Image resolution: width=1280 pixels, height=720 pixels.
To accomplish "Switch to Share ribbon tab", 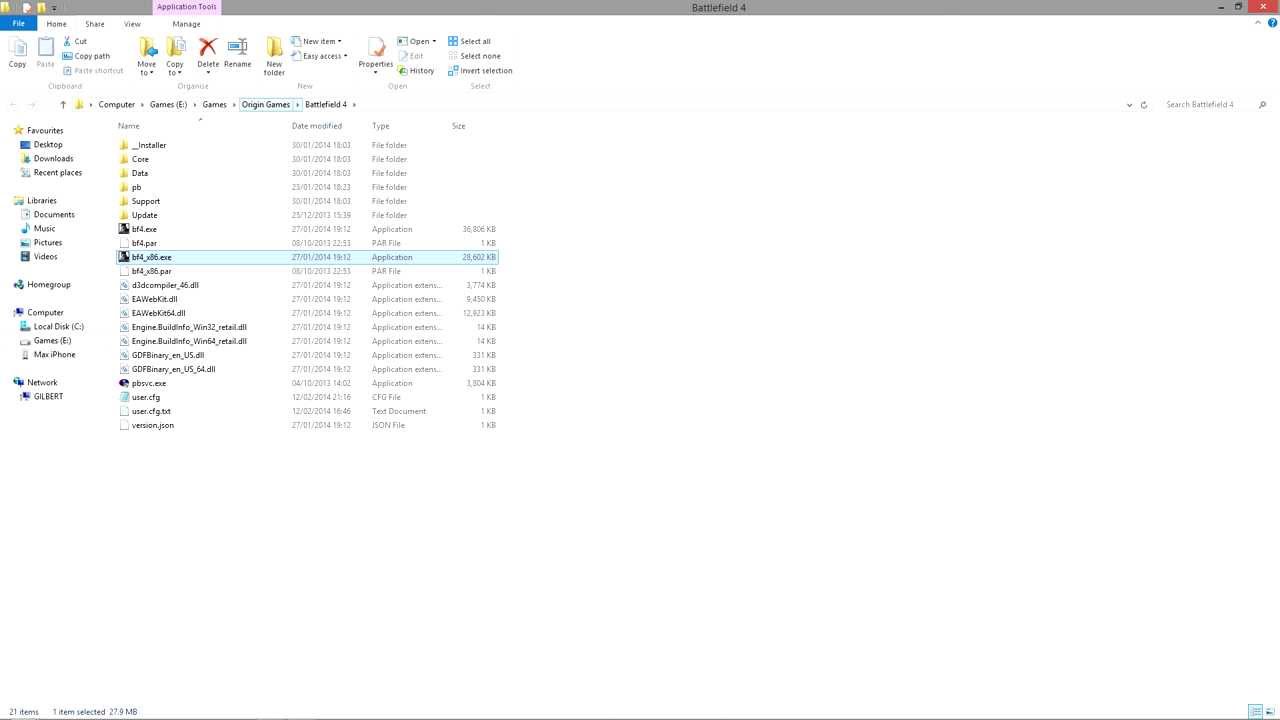I will [x=95, y=24].
